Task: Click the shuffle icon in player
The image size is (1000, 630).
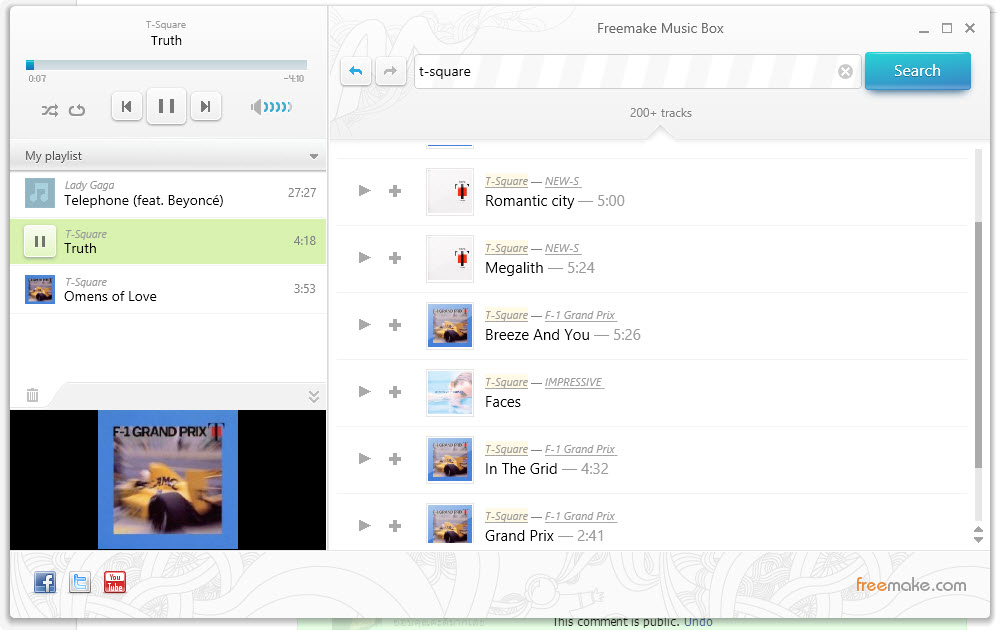Action: [49, 110]
